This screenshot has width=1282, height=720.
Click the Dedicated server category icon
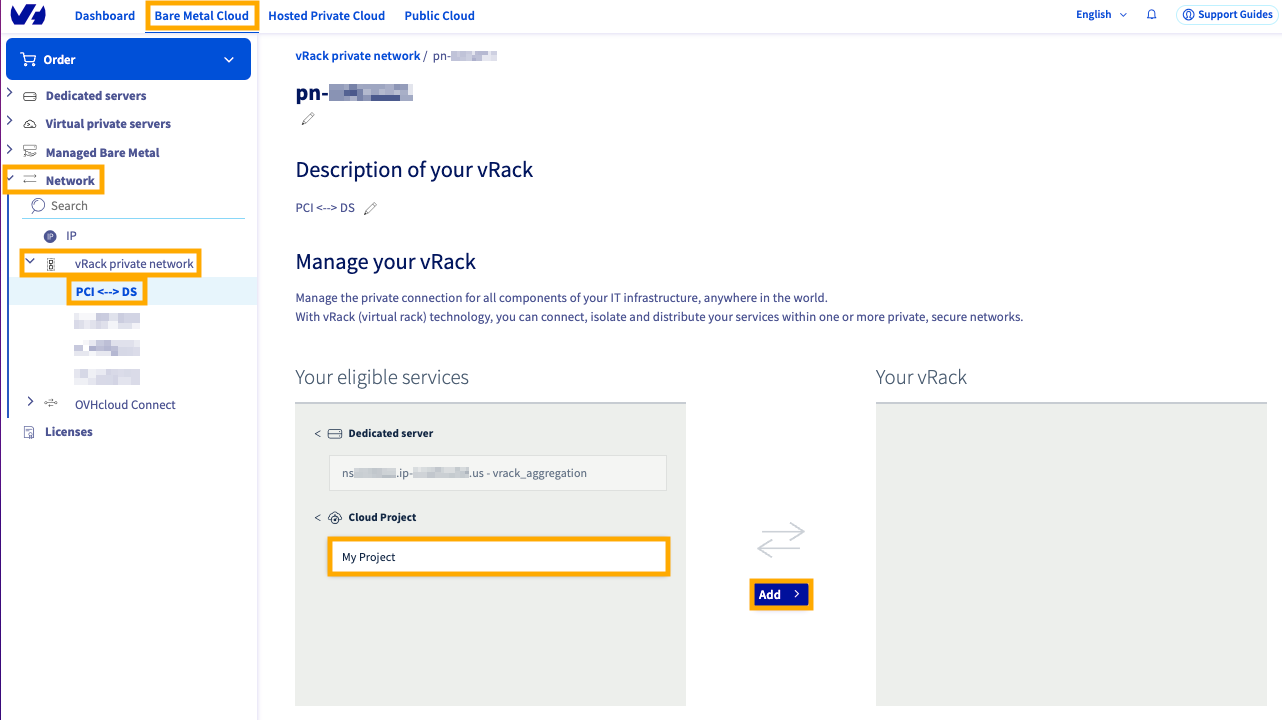click(335, 434)
